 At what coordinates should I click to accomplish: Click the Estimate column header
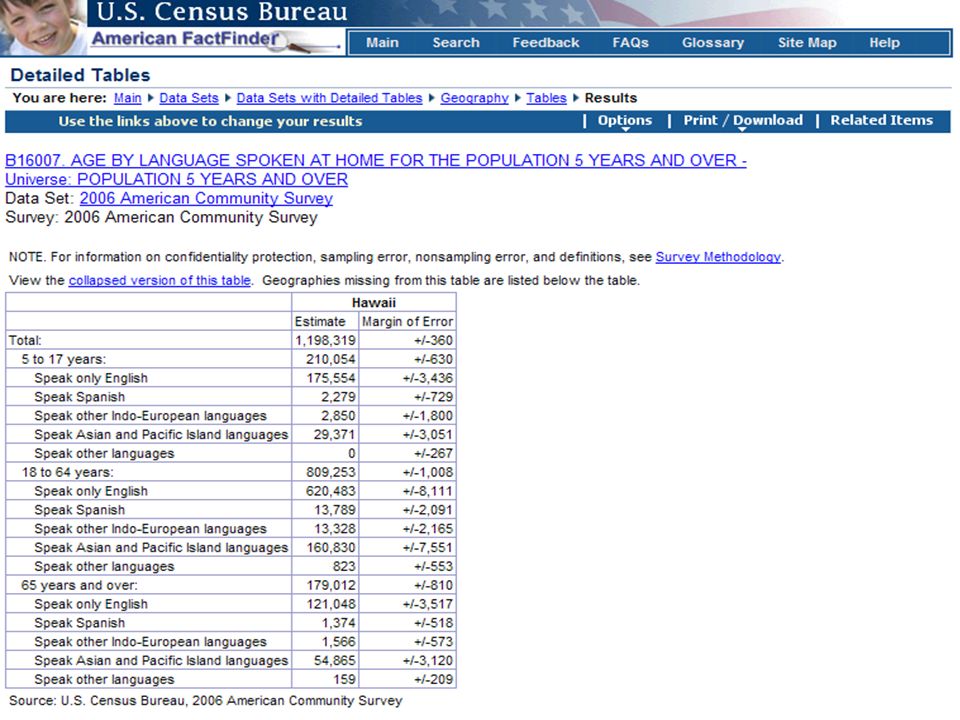click(320, 321)
